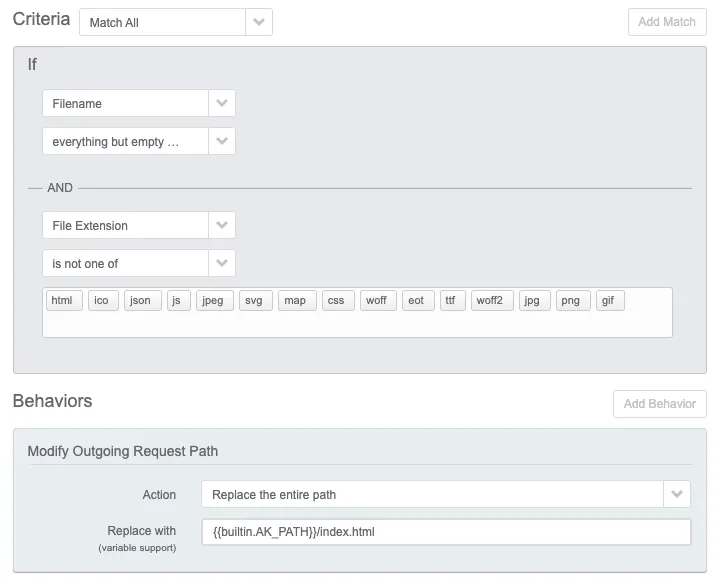Open the 'is not one of' operator dropdown
The width and height of the screenshot is (722, 587).
(138, 263)
